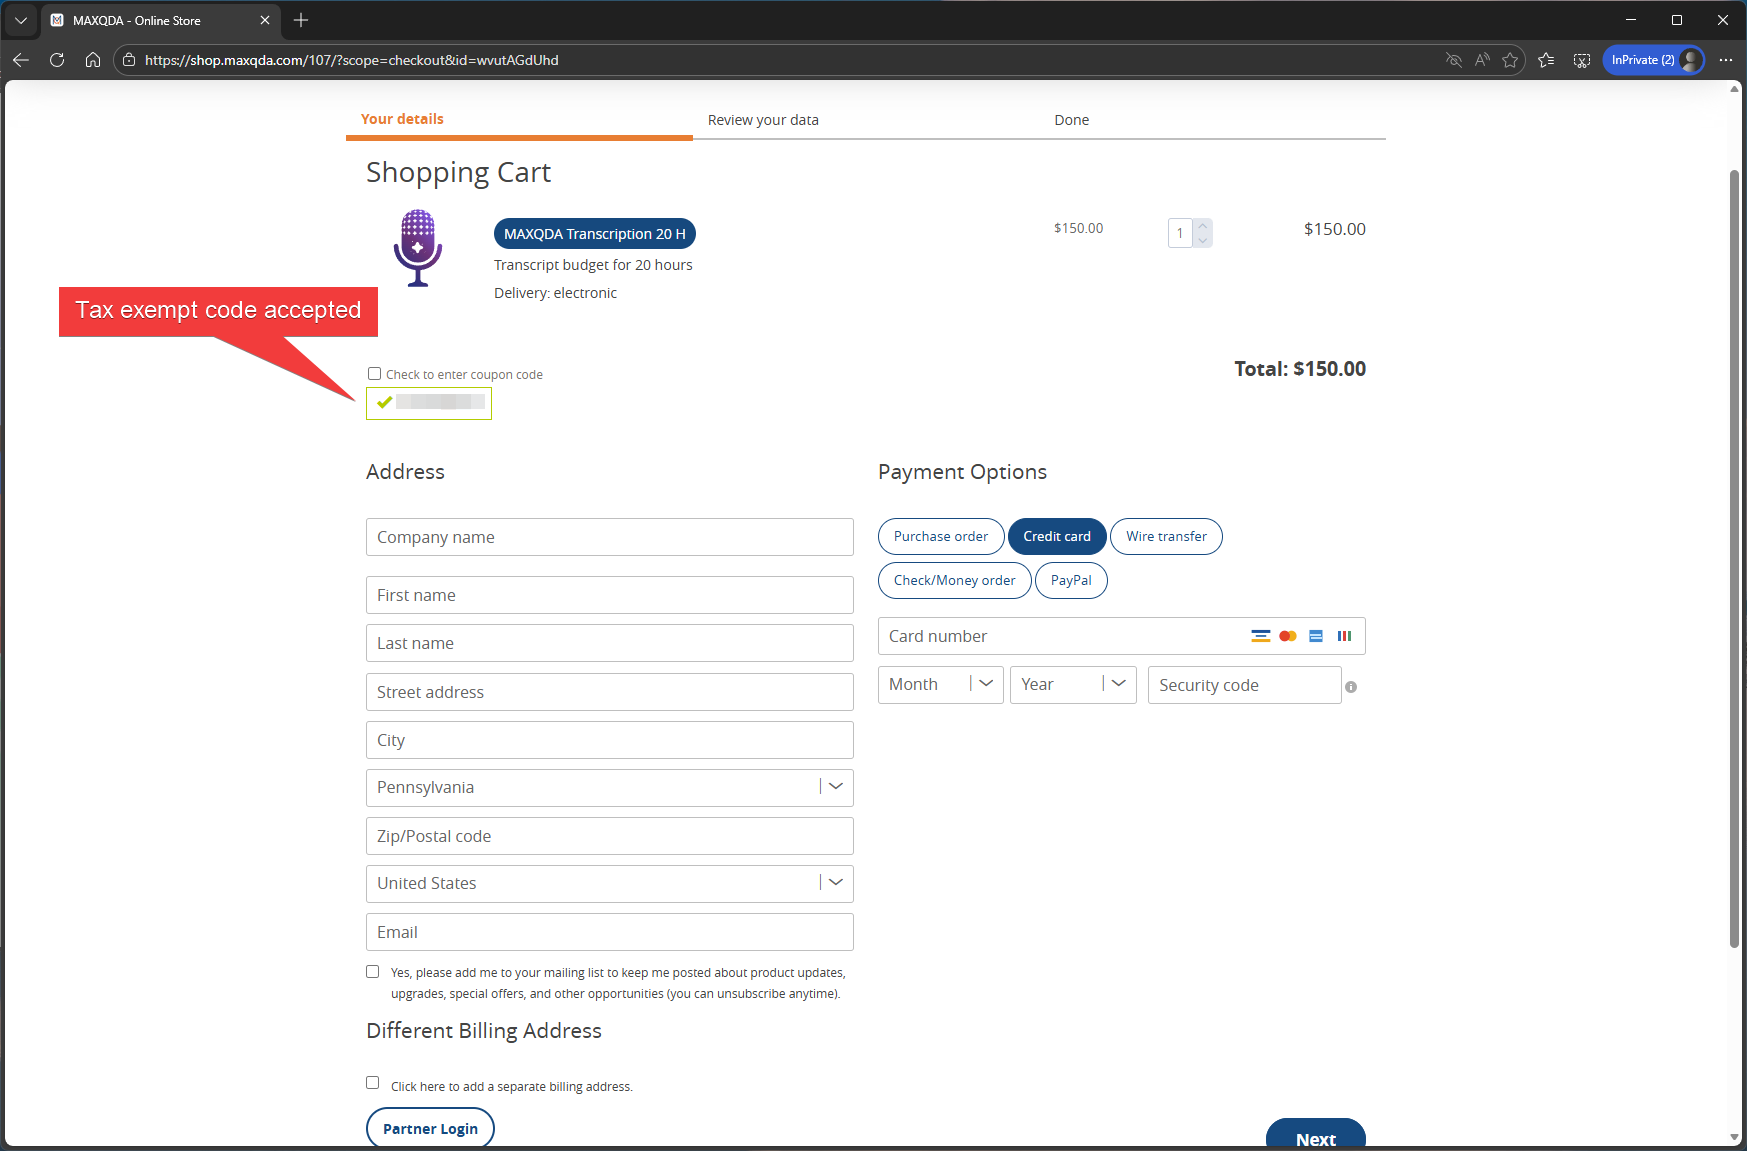Expand the Pennsylvania state dropdown

tap(835, 787)
